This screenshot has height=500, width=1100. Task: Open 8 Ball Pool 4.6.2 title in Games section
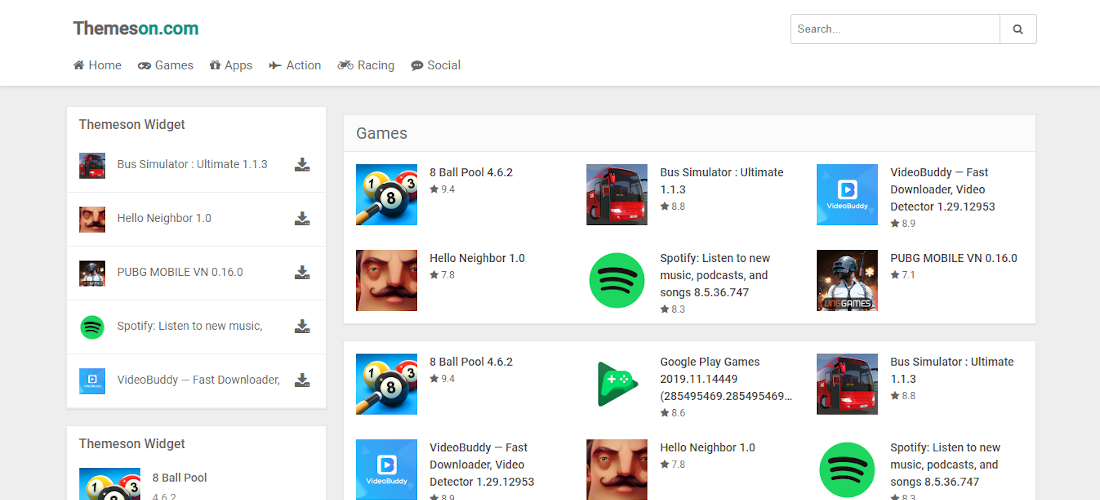471,172
